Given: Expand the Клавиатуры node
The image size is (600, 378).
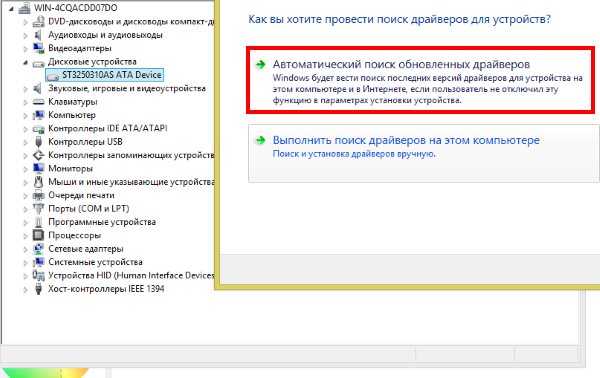Looking at the screenshot, I should point(25,102).
